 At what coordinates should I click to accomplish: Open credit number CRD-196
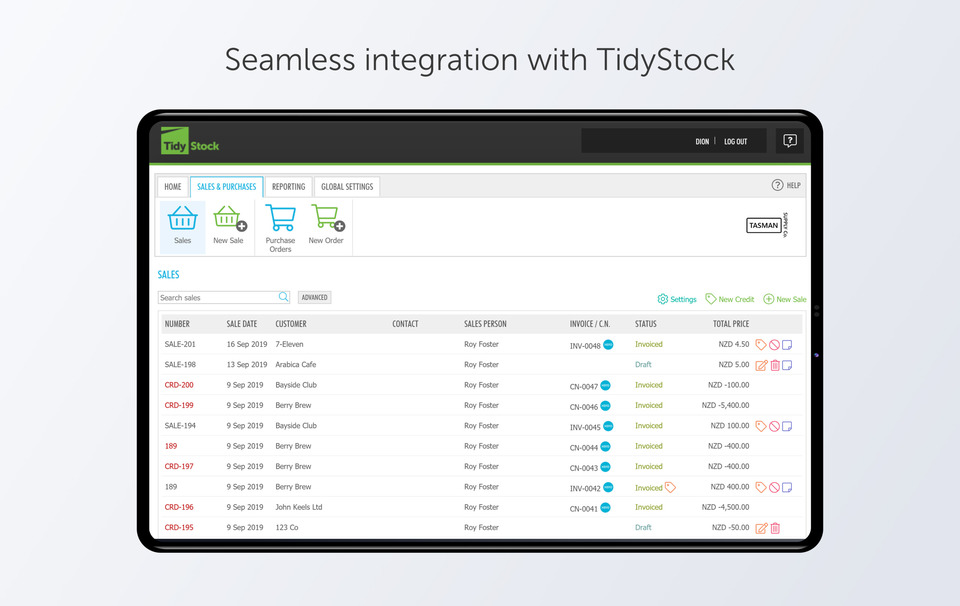pyautogui.click(x=179, y=507)
